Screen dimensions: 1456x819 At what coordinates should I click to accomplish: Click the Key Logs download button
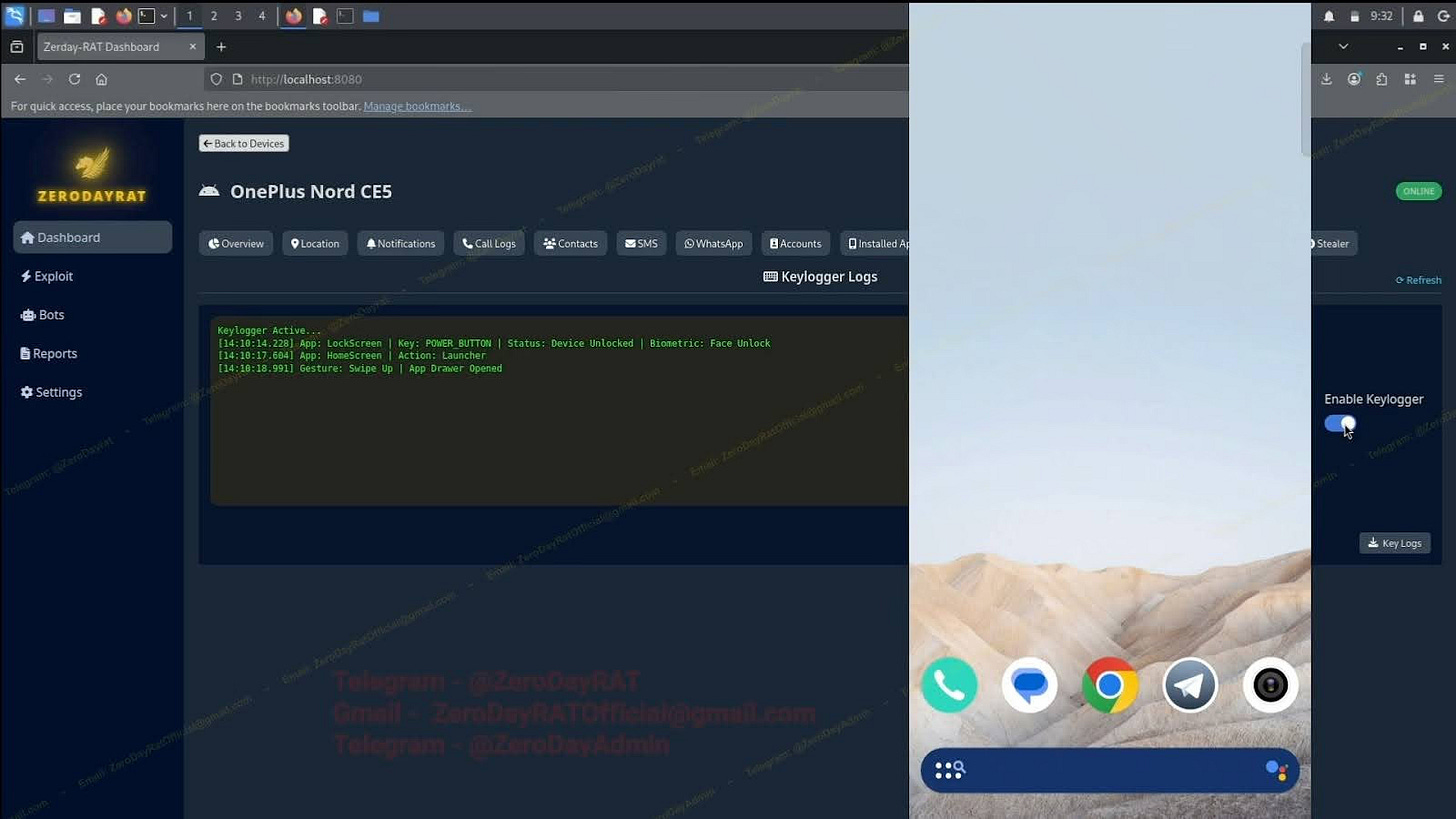[x=1395, y=543]
